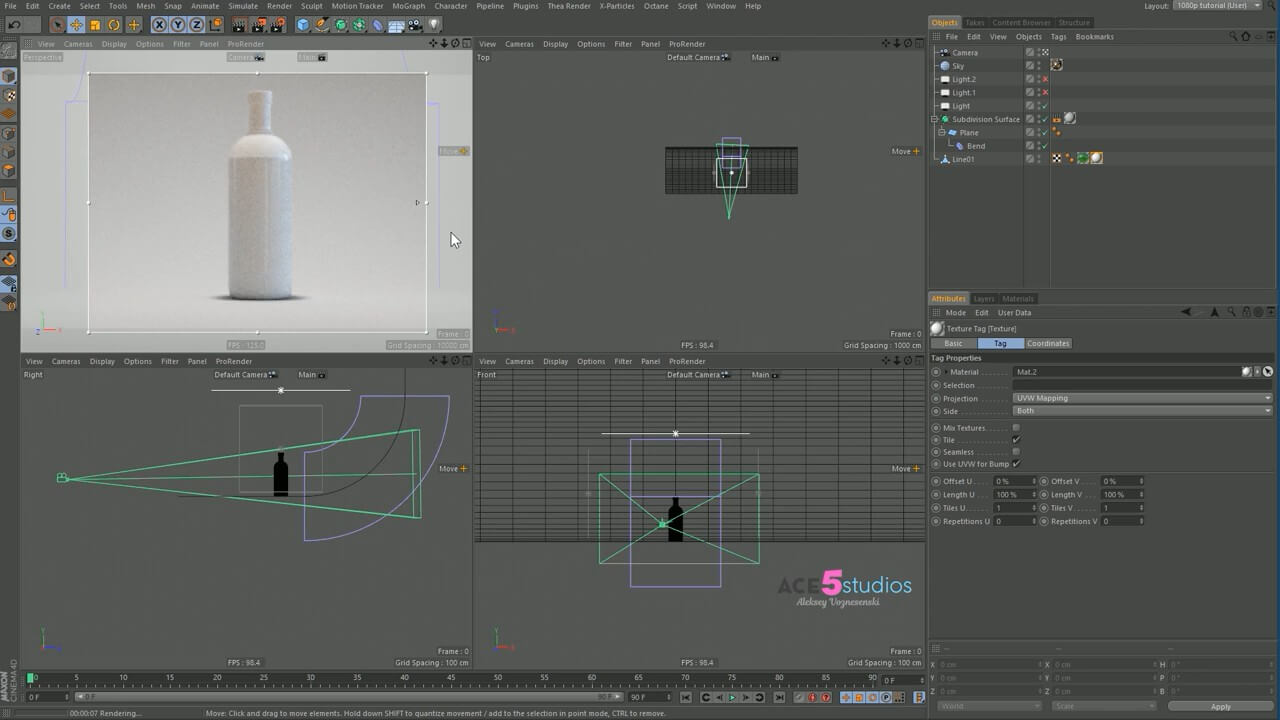Open the Side dropdown set to Both
1280x720 pixels.
click(x=1141, y=411)
